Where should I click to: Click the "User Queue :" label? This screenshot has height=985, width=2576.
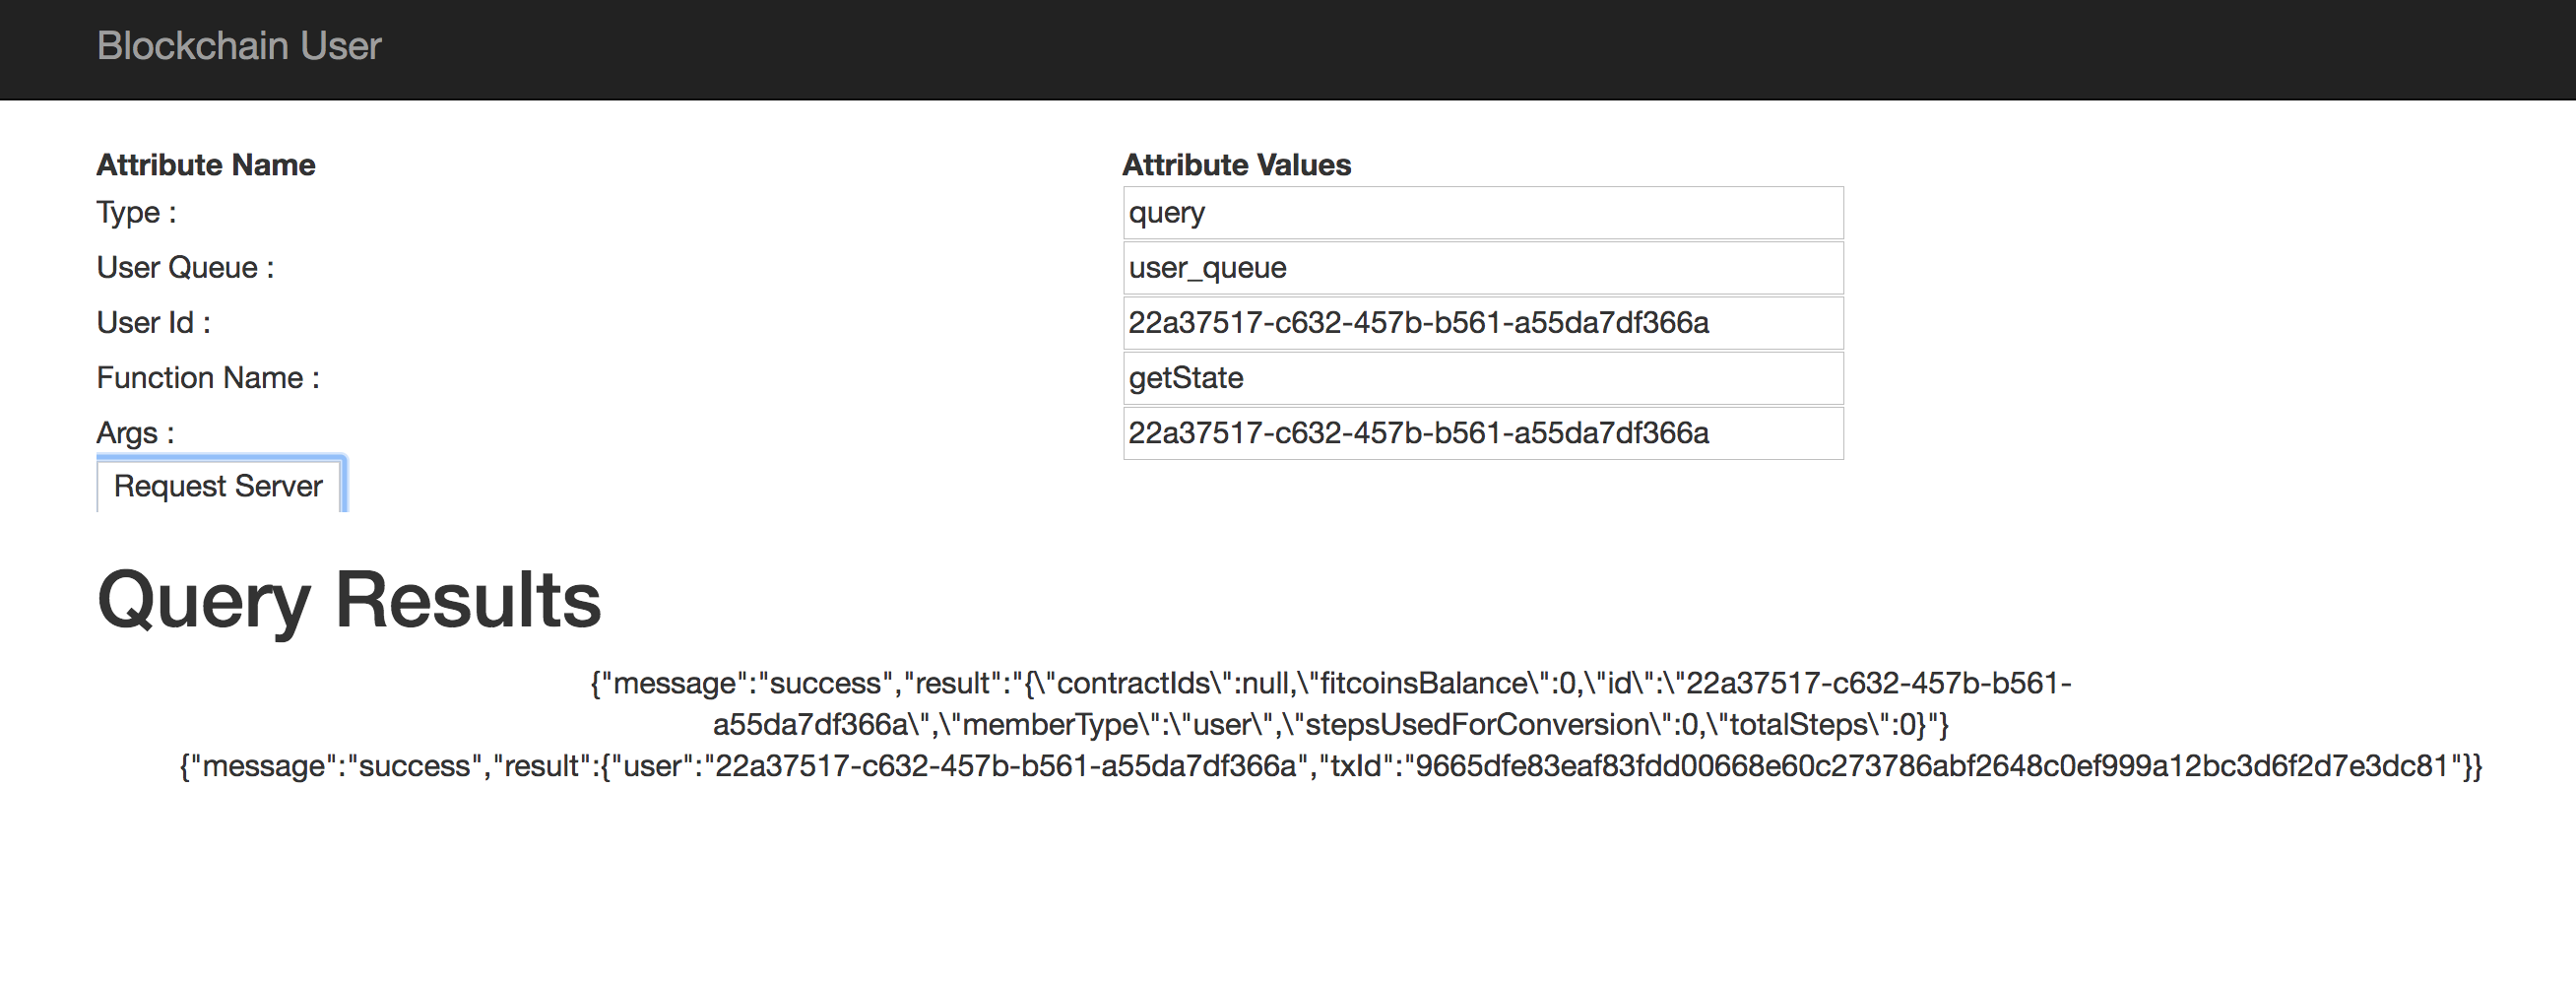coord(185,268)
